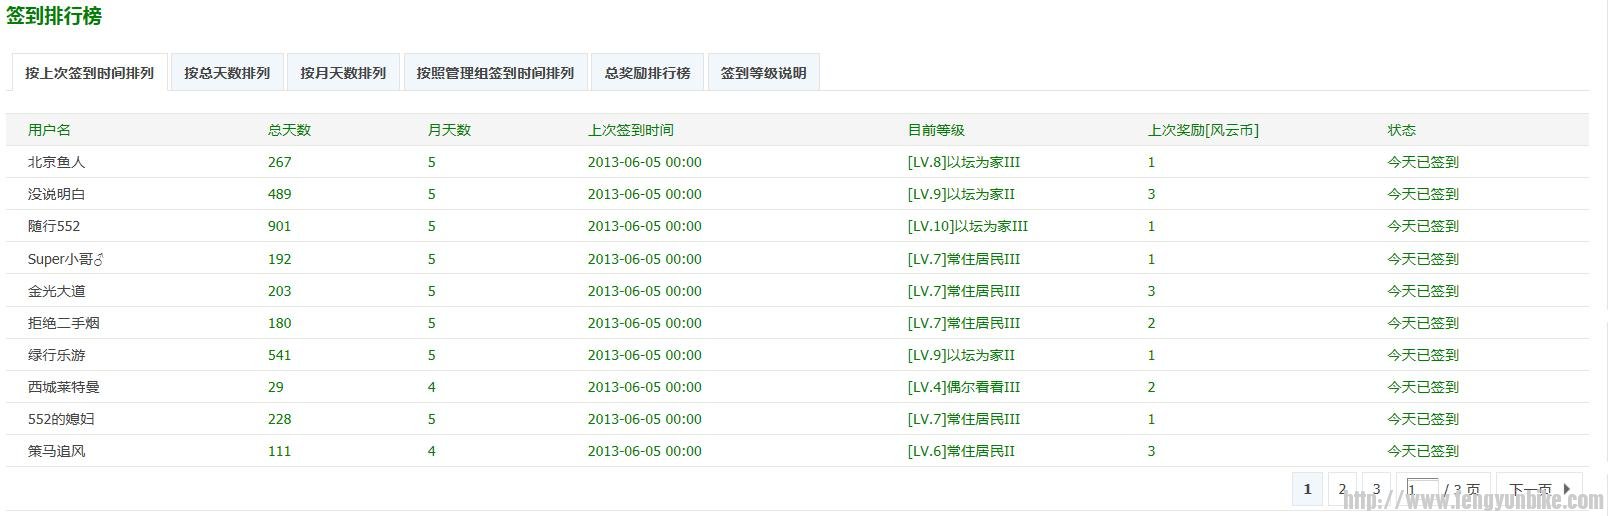Click the 按上次签到时间排列 tab
The height and width of the screenshot is (516, 1608).
89,73
